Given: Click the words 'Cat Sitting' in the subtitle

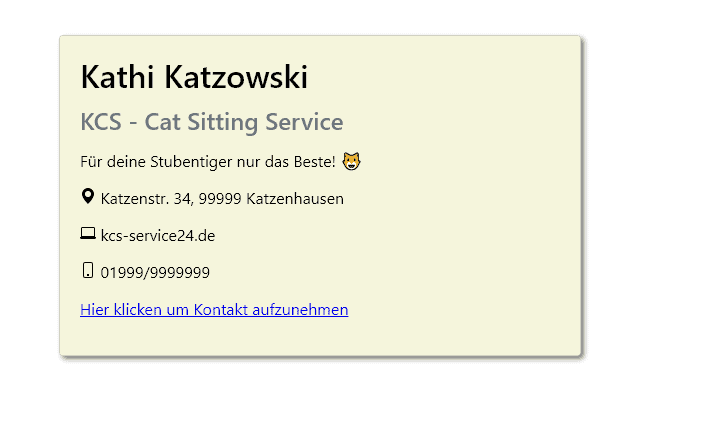Looking at the screenshot, I should click(202, 122).
